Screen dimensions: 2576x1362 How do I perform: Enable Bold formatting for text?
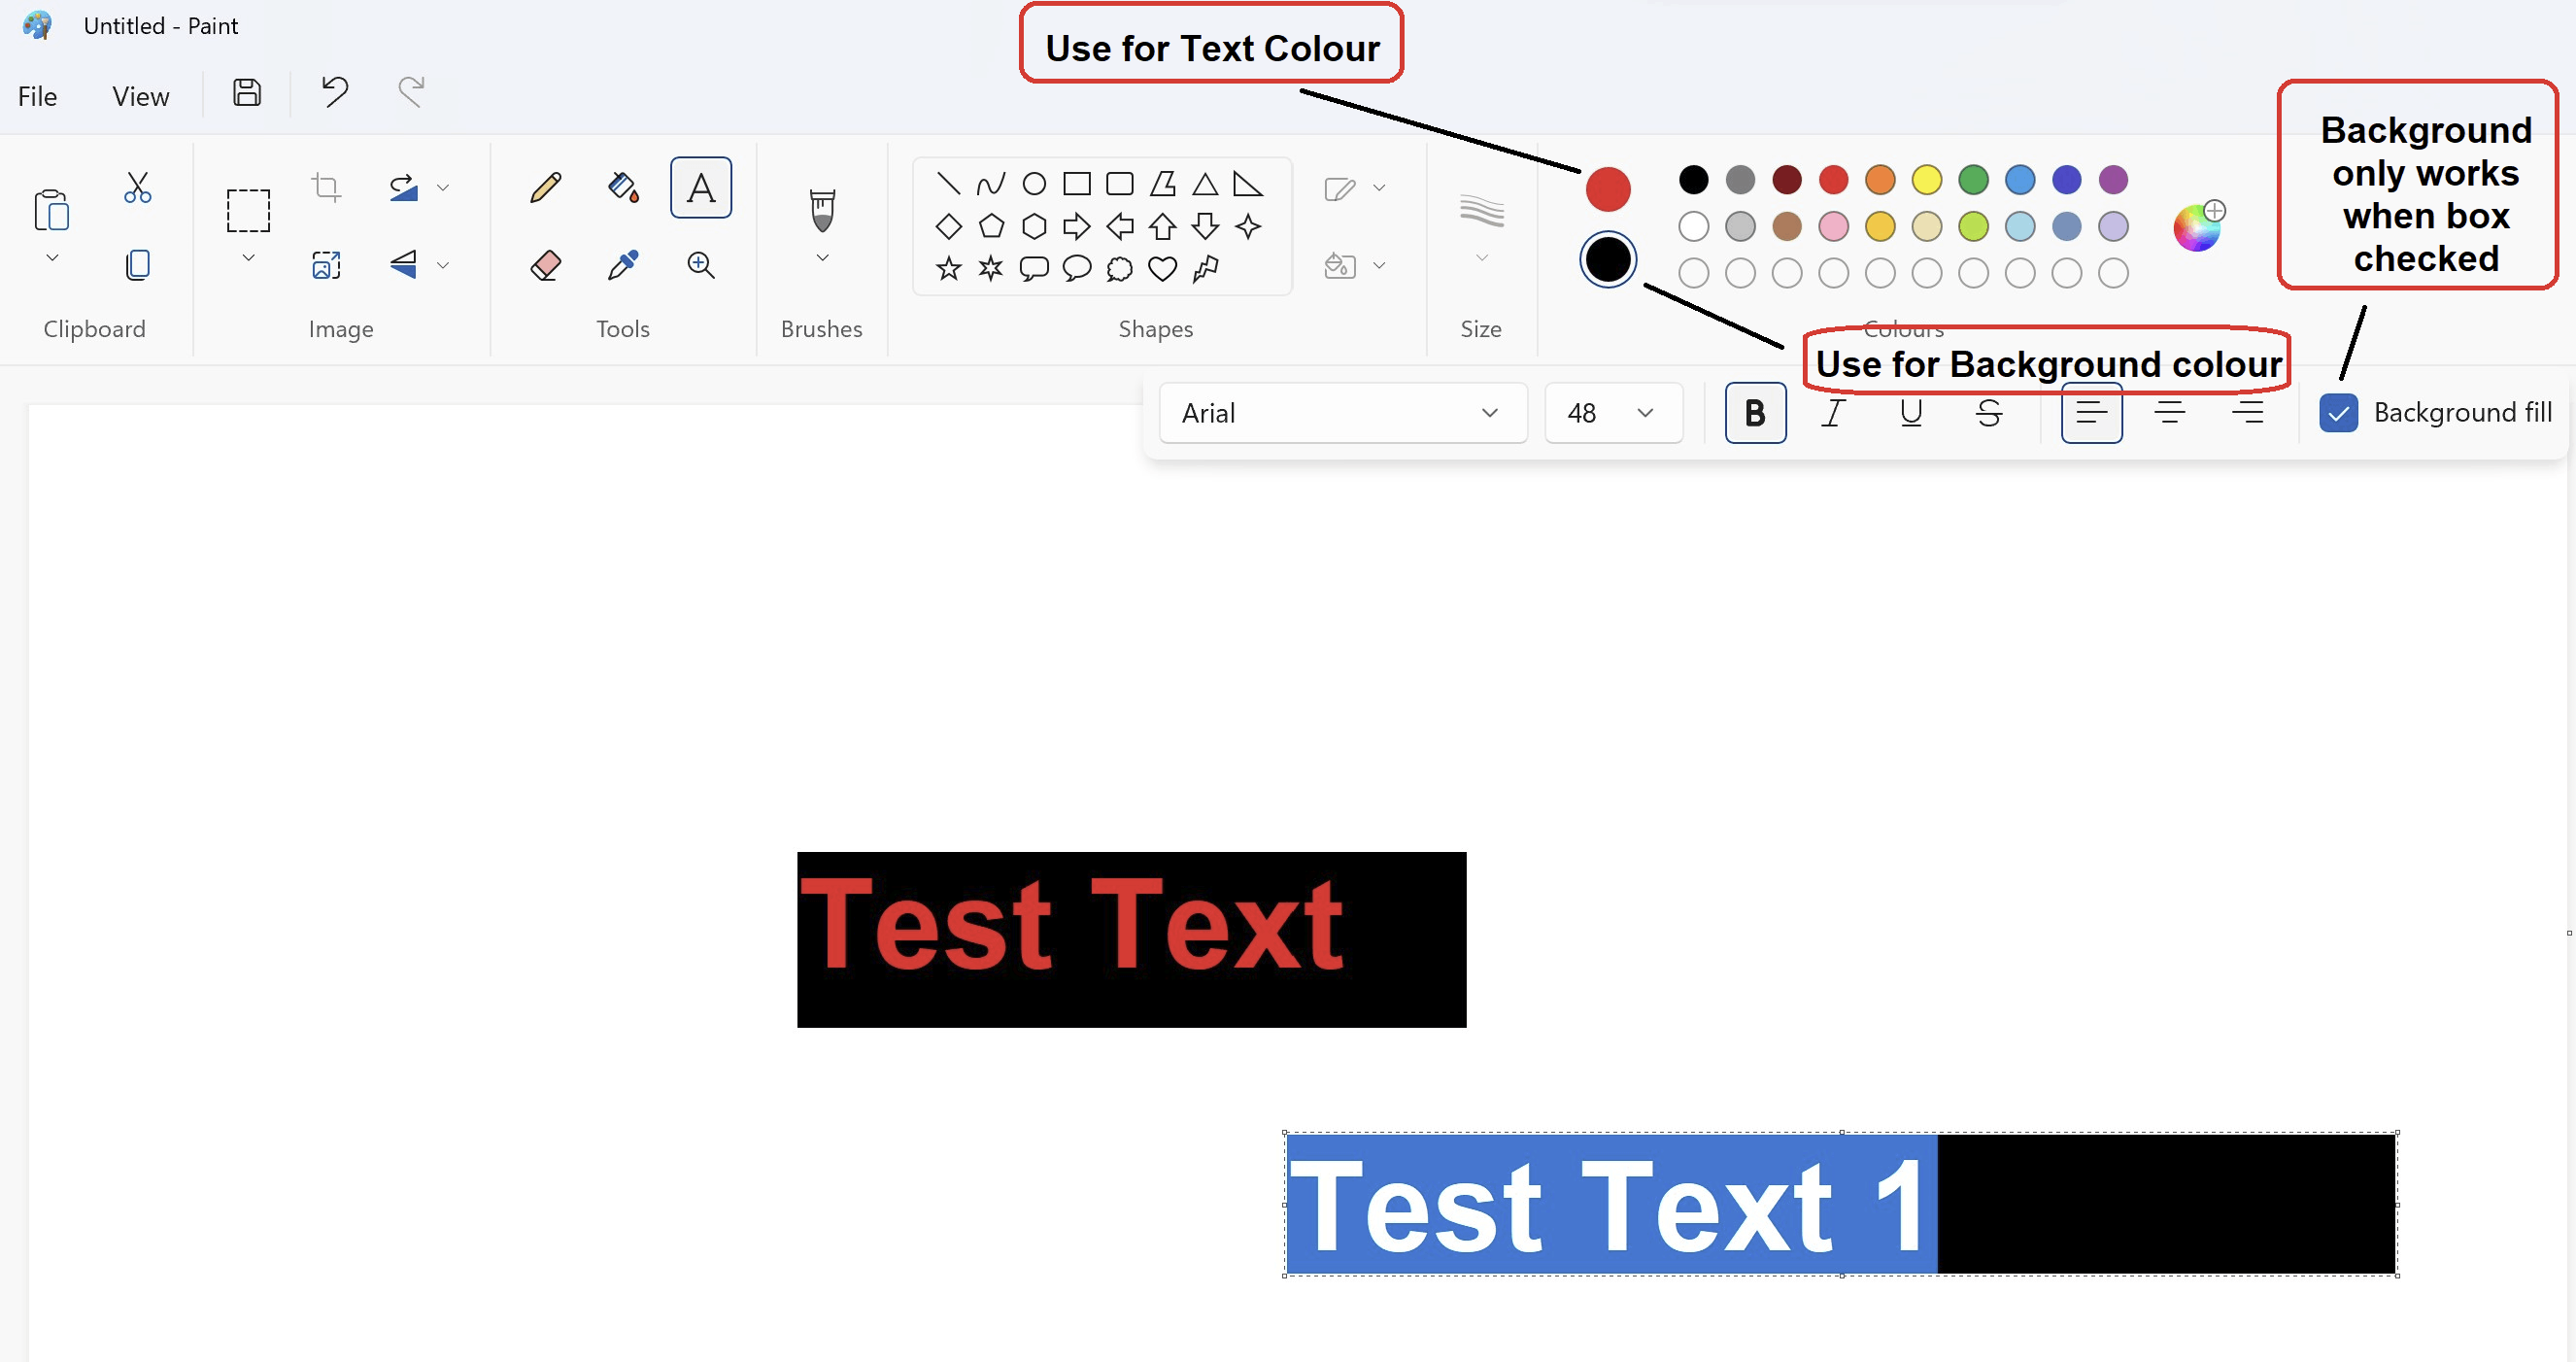1753,411
